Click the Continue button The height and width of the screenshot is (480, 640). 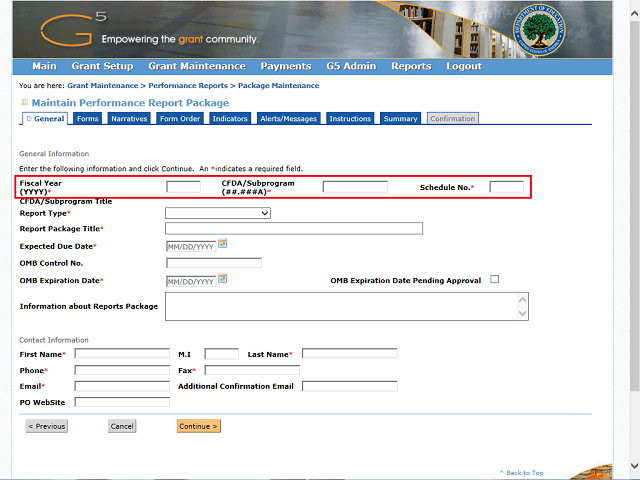click(199, 426)
